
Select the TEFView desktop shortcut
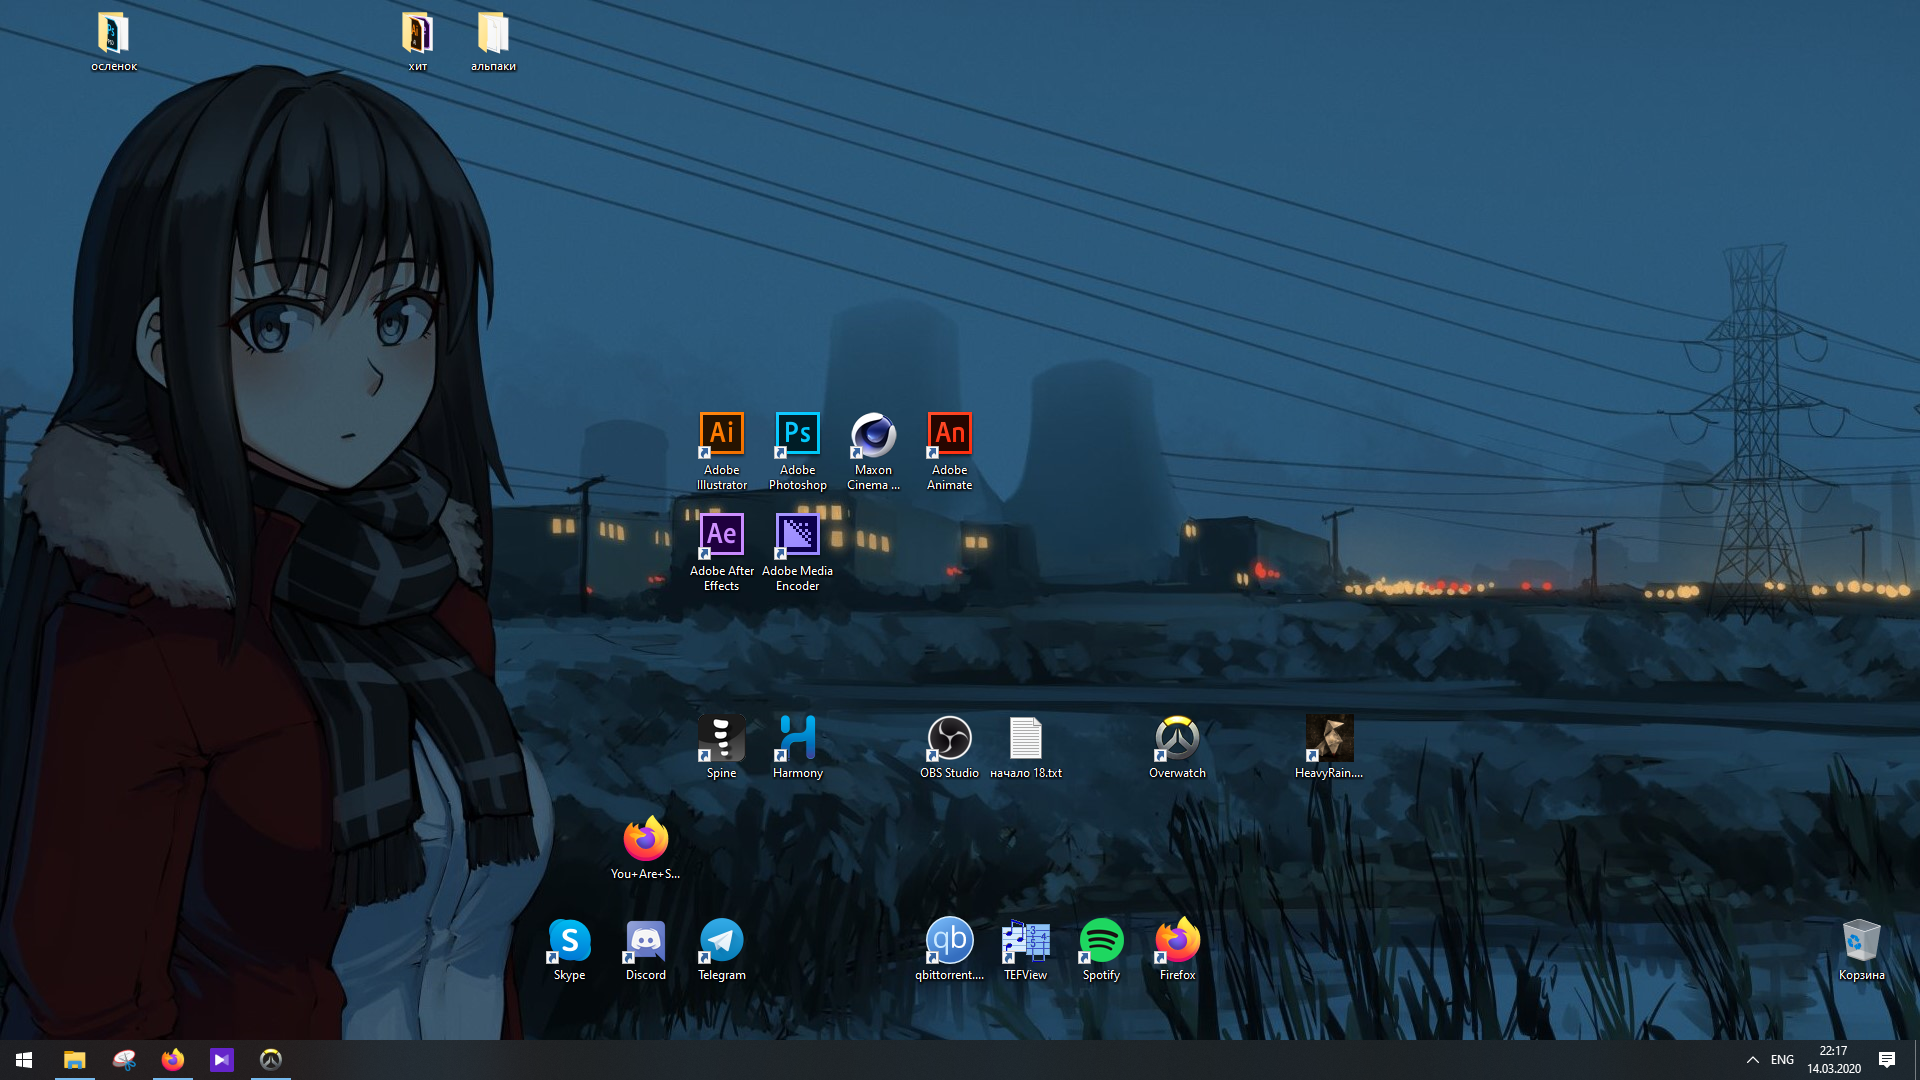(1025, 949)
